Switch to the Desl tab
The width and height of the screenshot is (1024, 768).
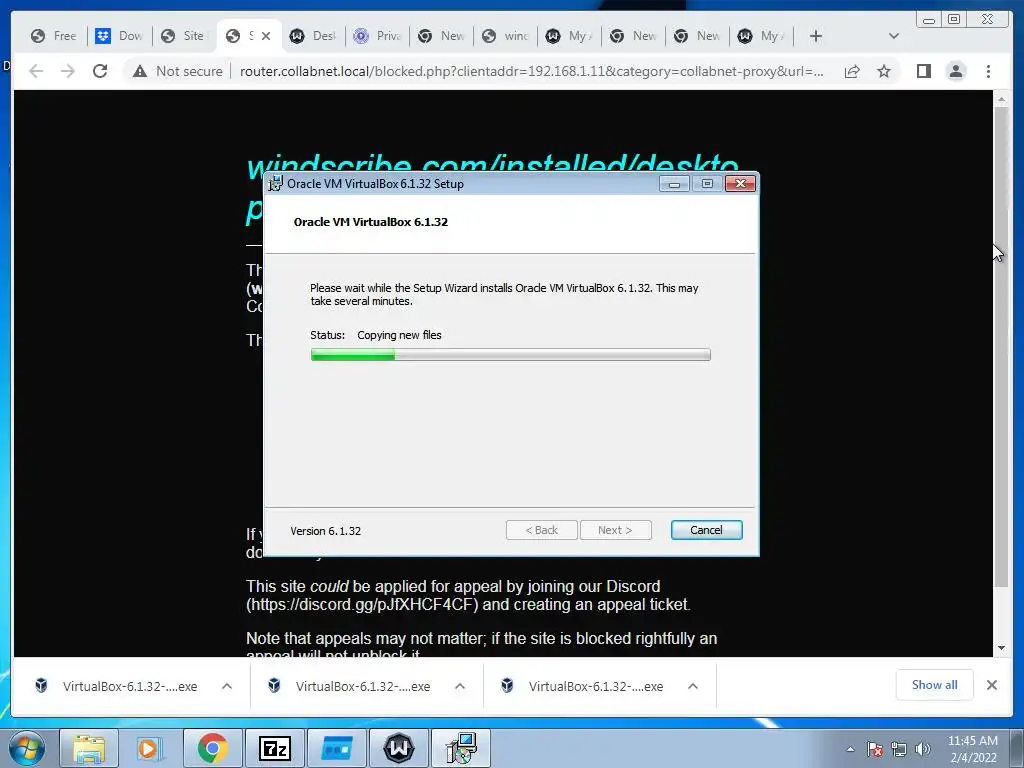[x=313, y=36]
